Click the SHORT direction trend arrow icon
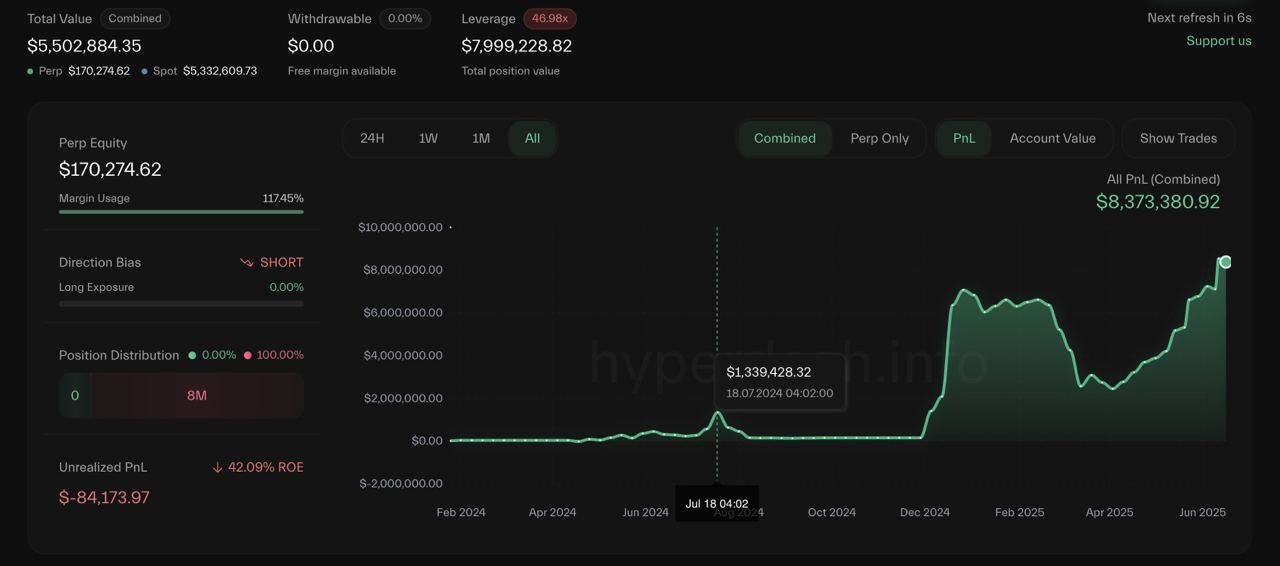This screenshot has width=1280, height=566. tap(247, 262)
